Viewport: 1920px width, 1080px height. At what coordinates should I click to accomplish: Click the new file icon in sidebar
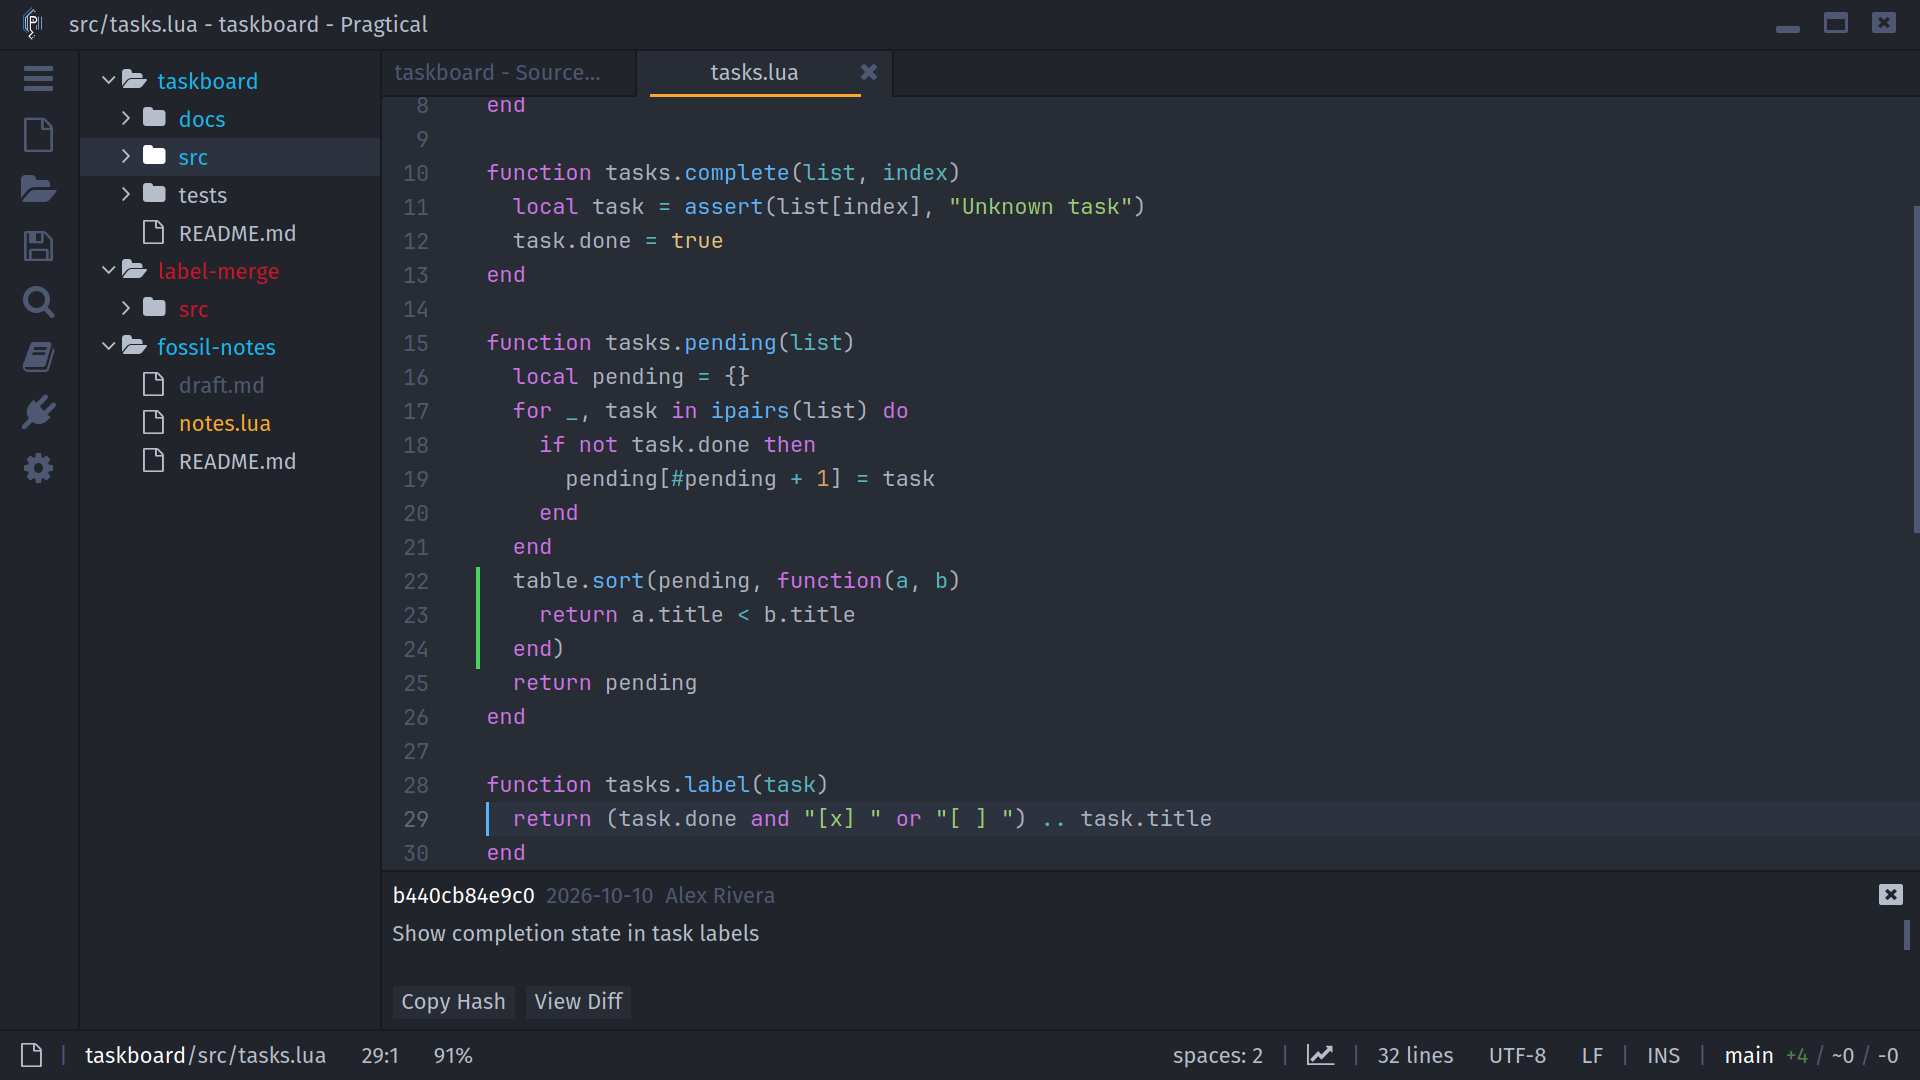38,134
